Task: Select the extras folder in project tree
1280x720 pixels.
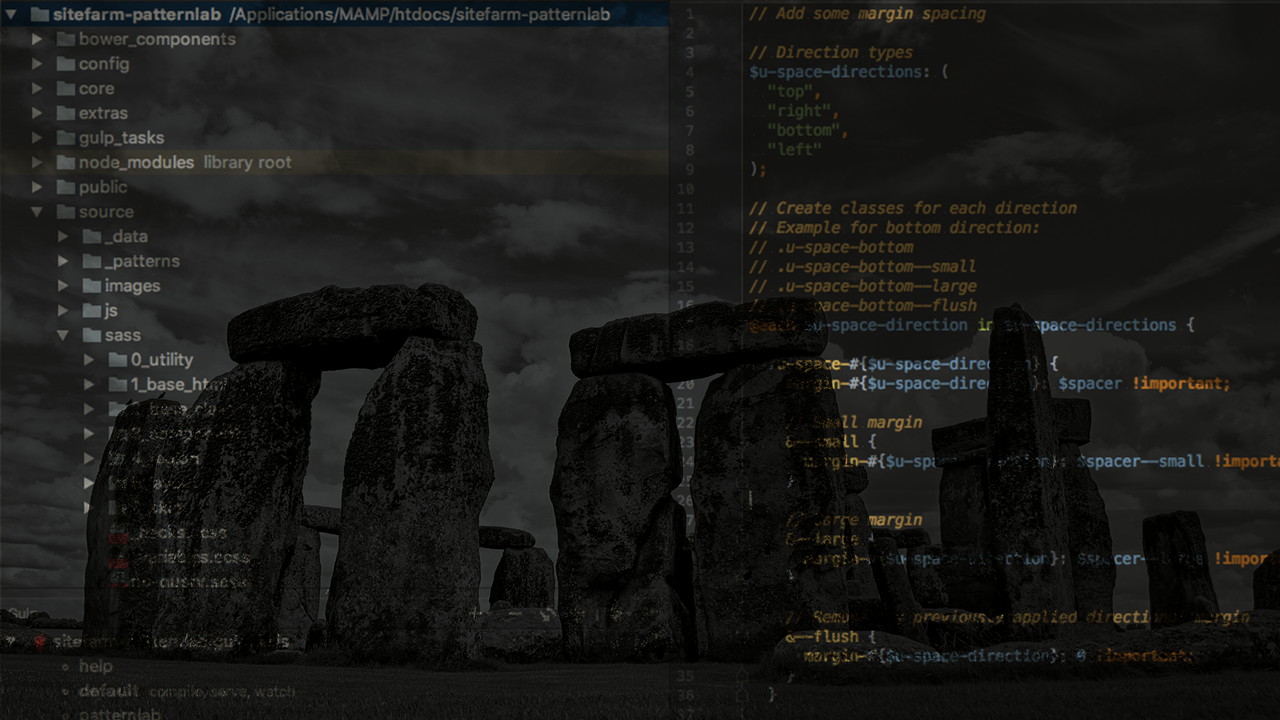Action: pyautogui.click(x=103, y=113)
